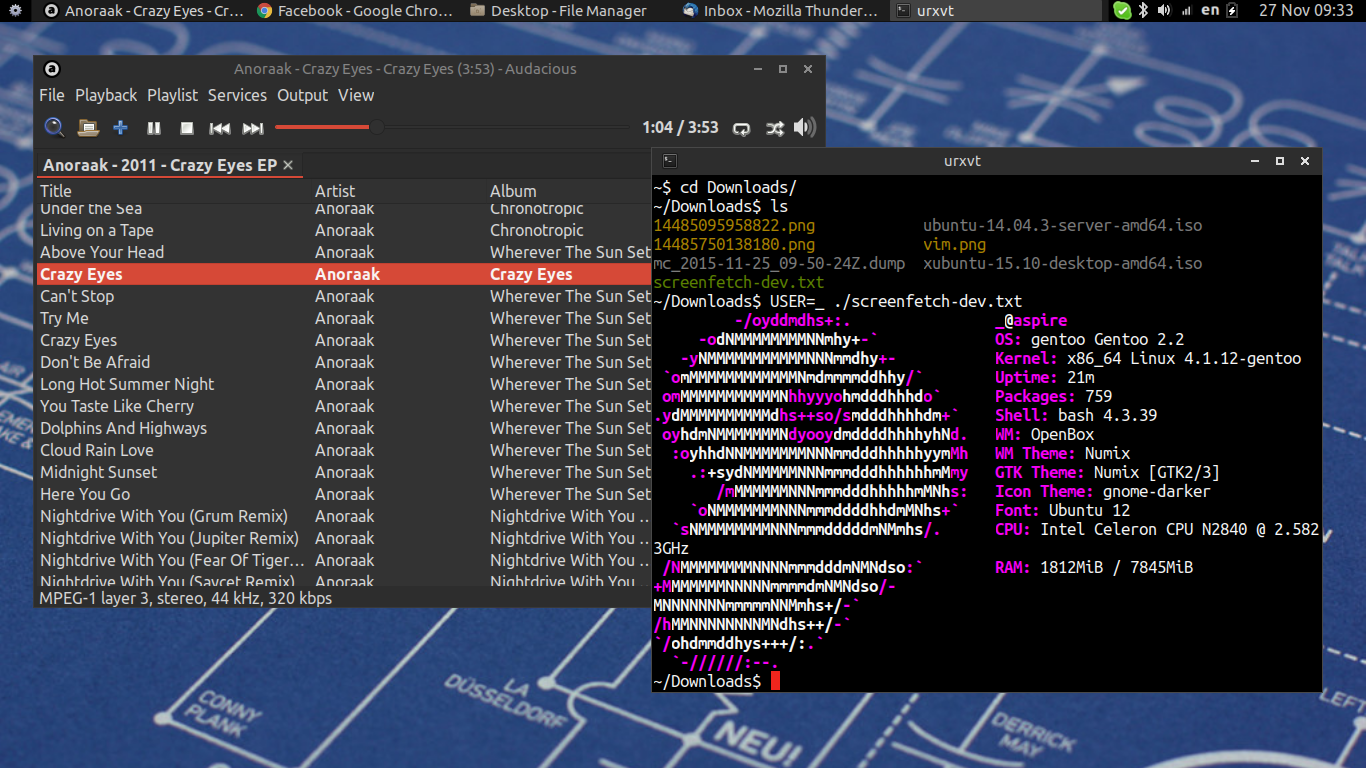The height and width of the screenshot is (768, 1366).
Task: Open the Playlist menu
Action: [x=173, y=95]
